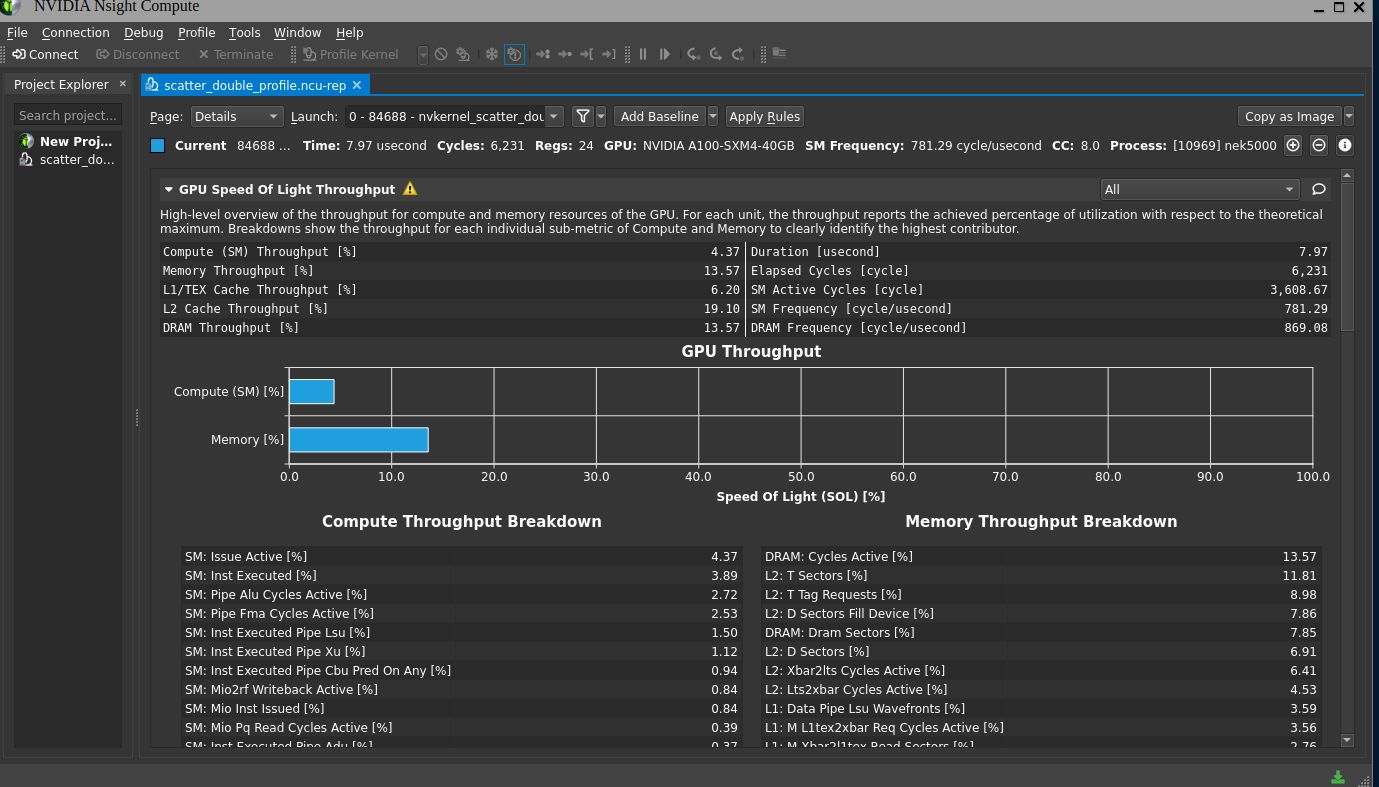
Task: Click the blue baseline color square next to Current
Action: (156, 145)
